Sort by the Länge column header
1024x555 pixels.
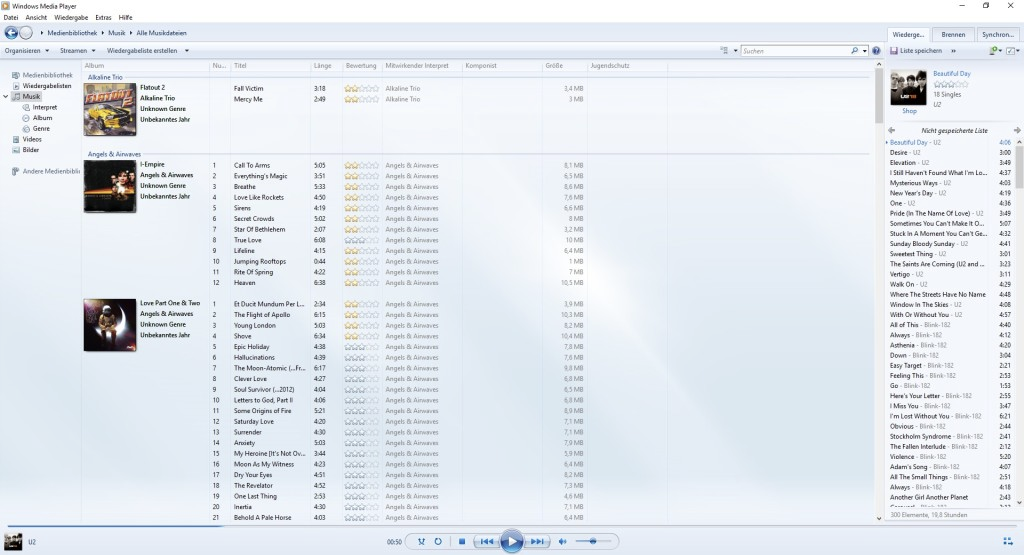(x=322, y=65)
